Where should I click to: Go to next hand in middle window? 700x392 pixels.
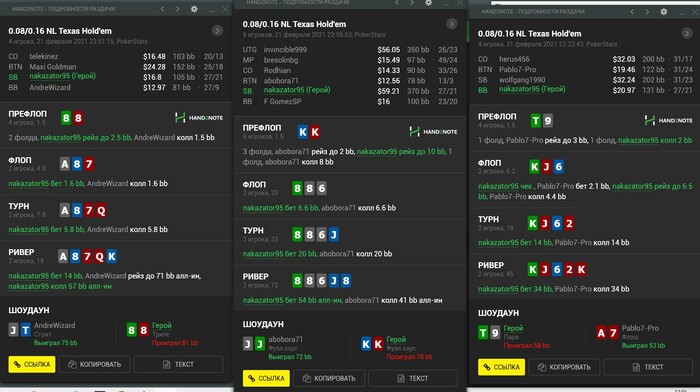tap(412, 3)
